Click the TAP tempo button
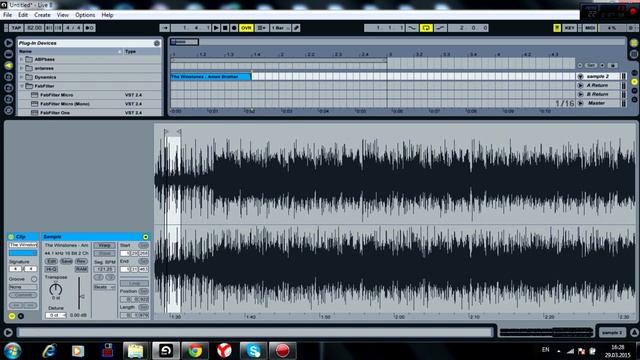Viewport: 640px width, 360px height. click(16, 28)
